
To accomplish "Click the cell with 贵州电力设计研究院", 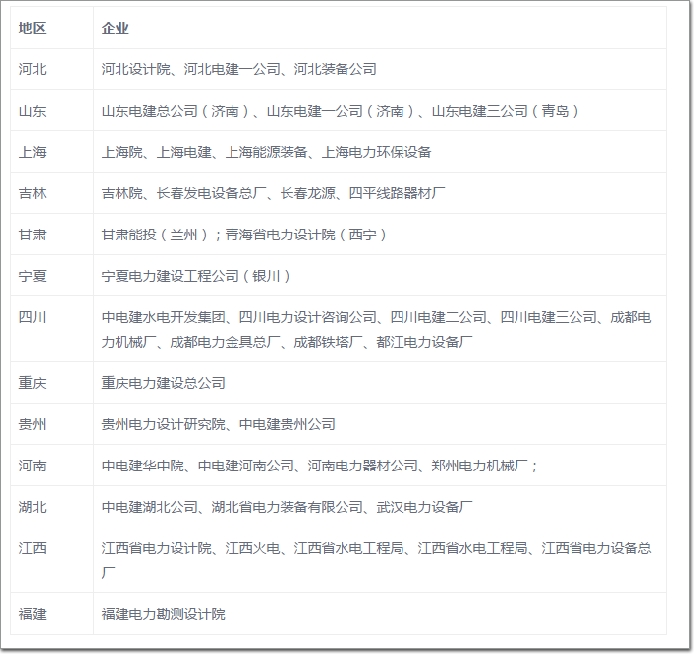I will point(380,424).
